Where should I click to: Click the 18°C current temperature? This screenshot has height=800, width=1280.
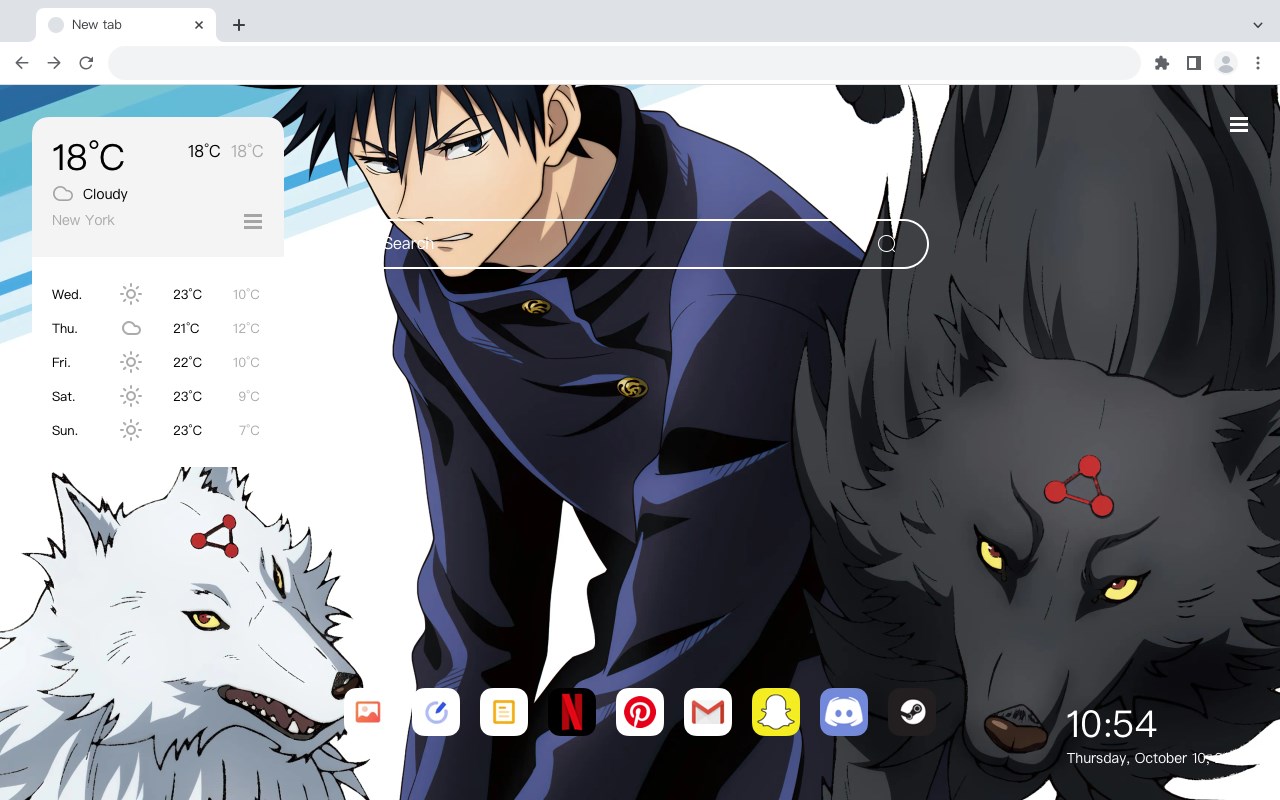coord(88,157)
